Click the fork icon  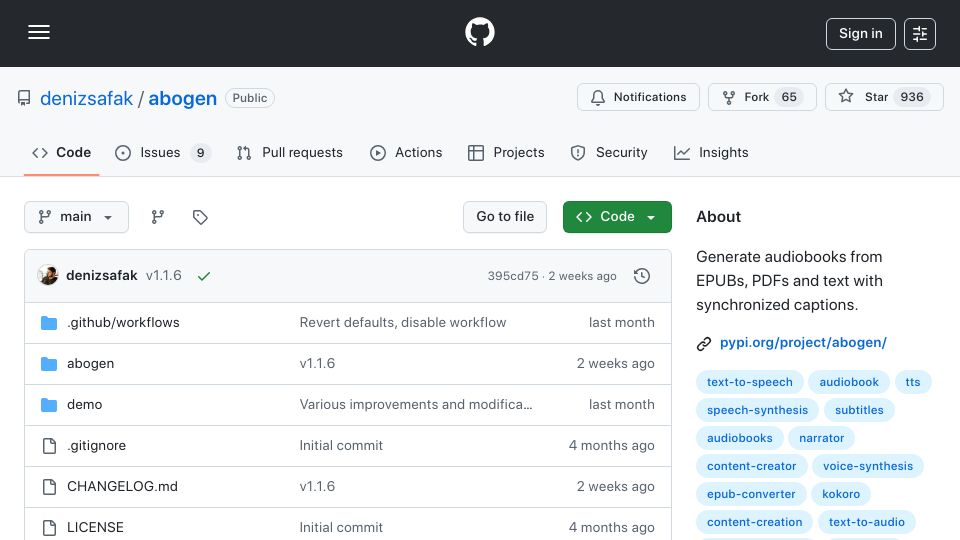tap(729, 97)
